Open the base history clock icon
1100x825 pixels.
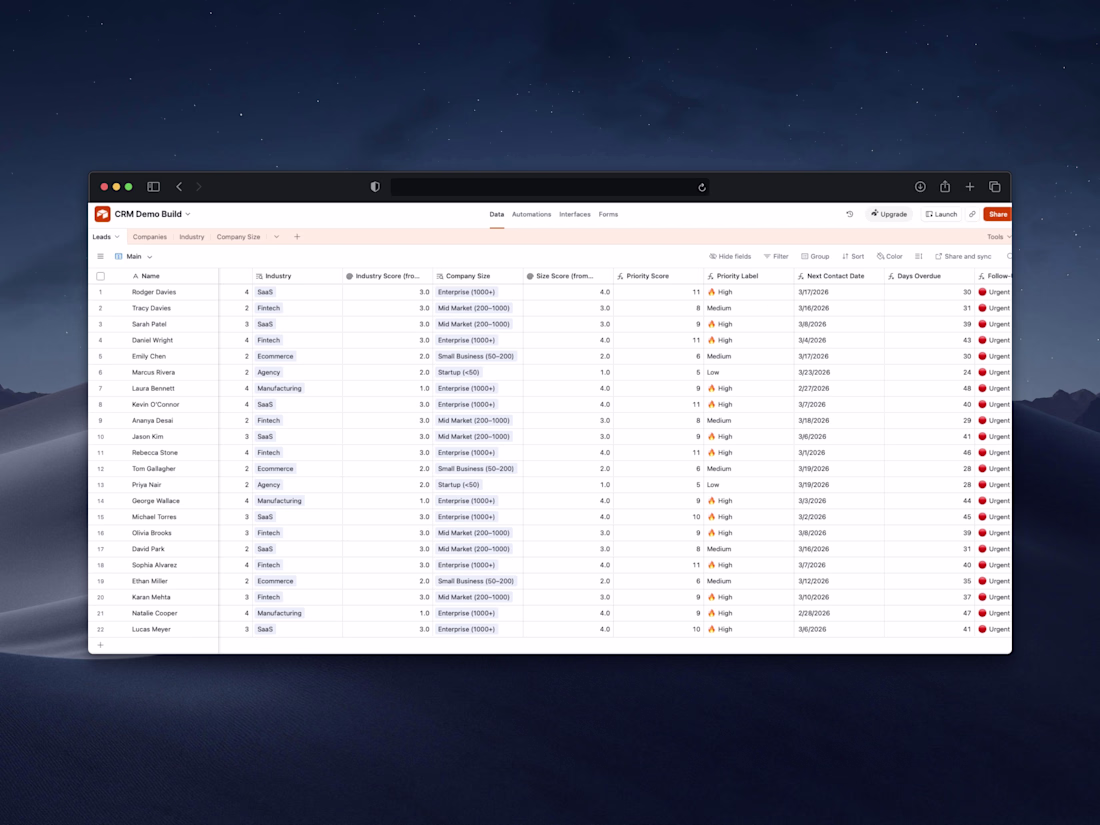click(x=850, y=214)
